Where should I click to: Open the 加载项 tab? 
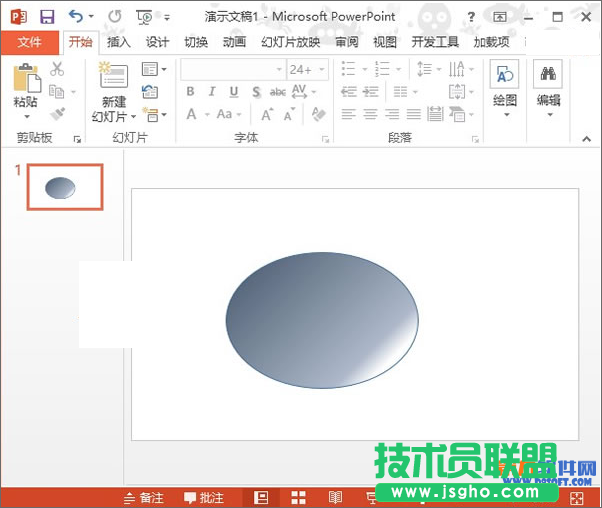click(491, 42)
